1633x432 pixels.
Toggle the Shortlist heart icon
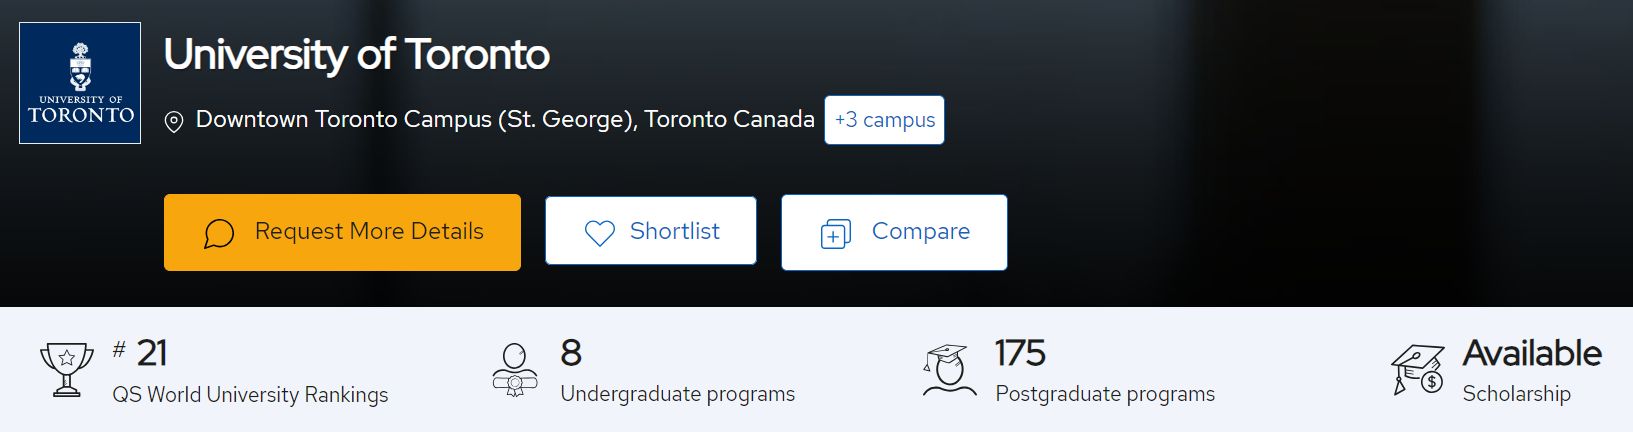(x=599, y=233)
